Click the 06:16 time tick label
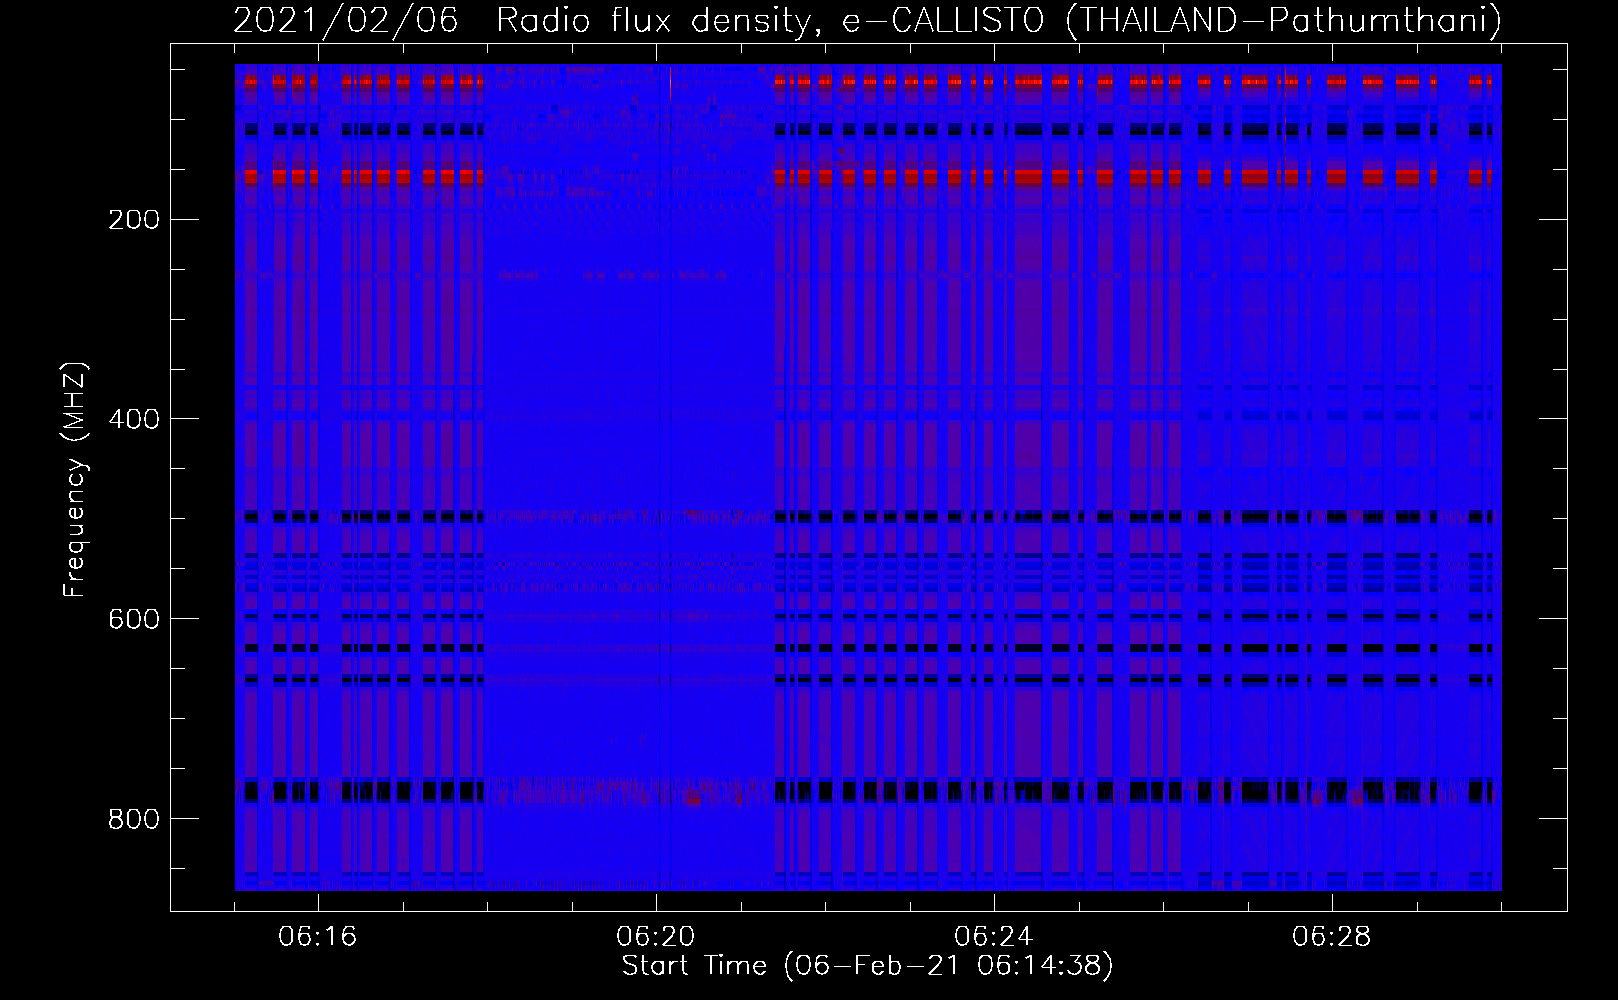This screenshot has width=1618, height=1000. tap(318, 937)
